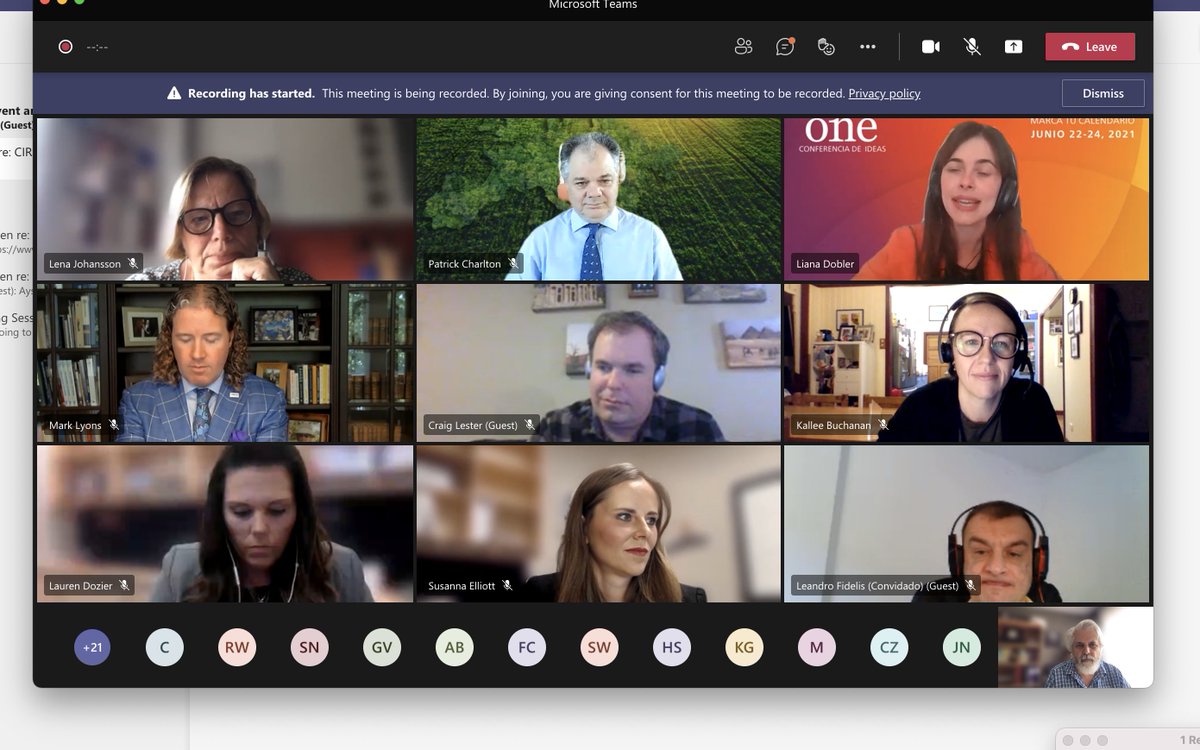The width and height of the screenshot is (1200, 750).
Task: Select Kallee Buchanan's video tile
Action: pos(966,362)
